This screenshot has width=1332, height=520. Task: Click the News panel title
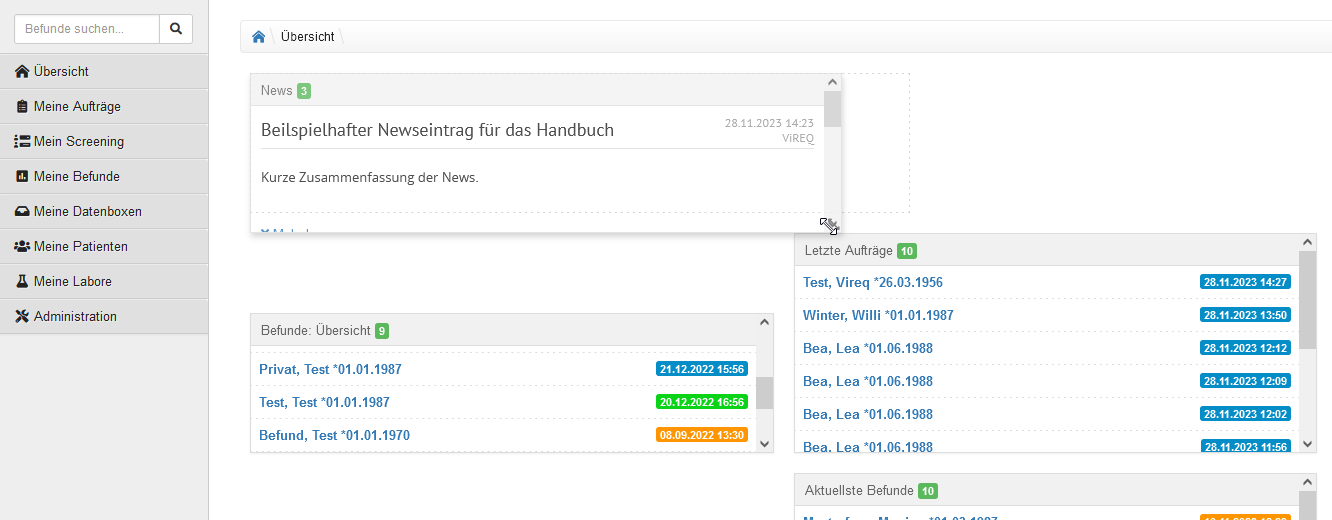pos(276,91)
